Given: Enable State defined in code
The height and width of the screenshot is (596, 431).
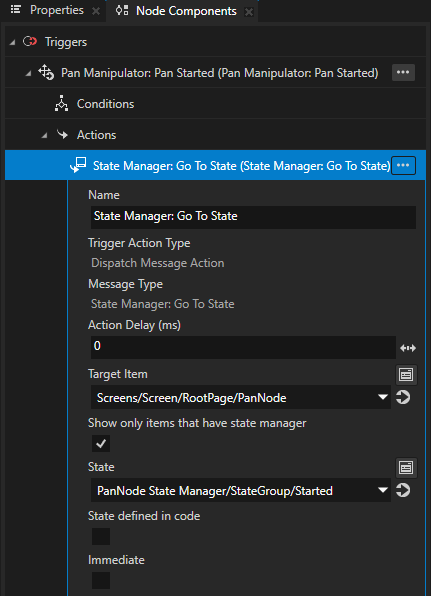Looking at the screenshot, I should coord(101,536).
